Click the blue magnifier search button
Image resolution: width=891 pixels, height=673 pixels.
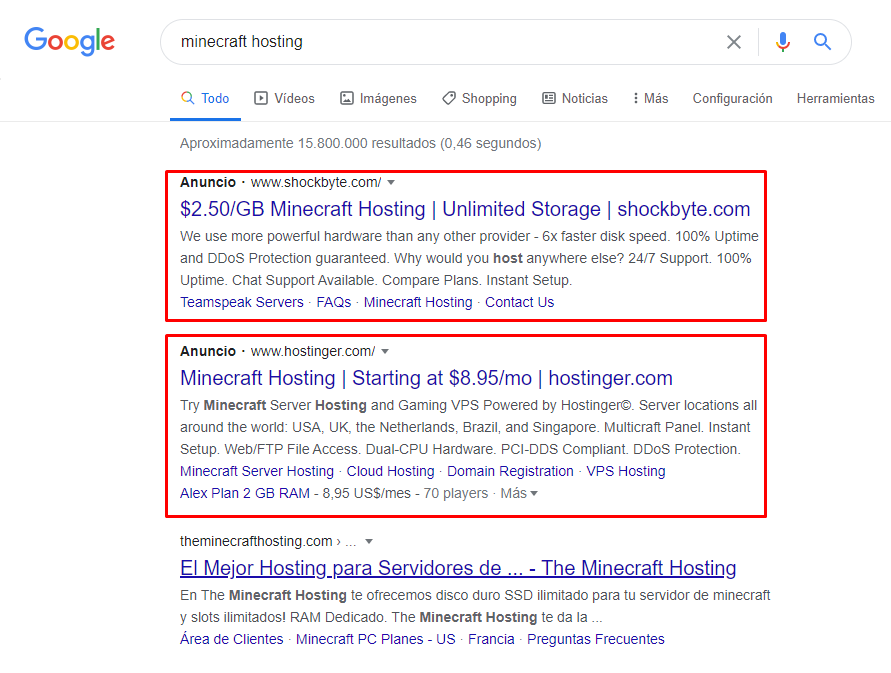click(822, 41)
